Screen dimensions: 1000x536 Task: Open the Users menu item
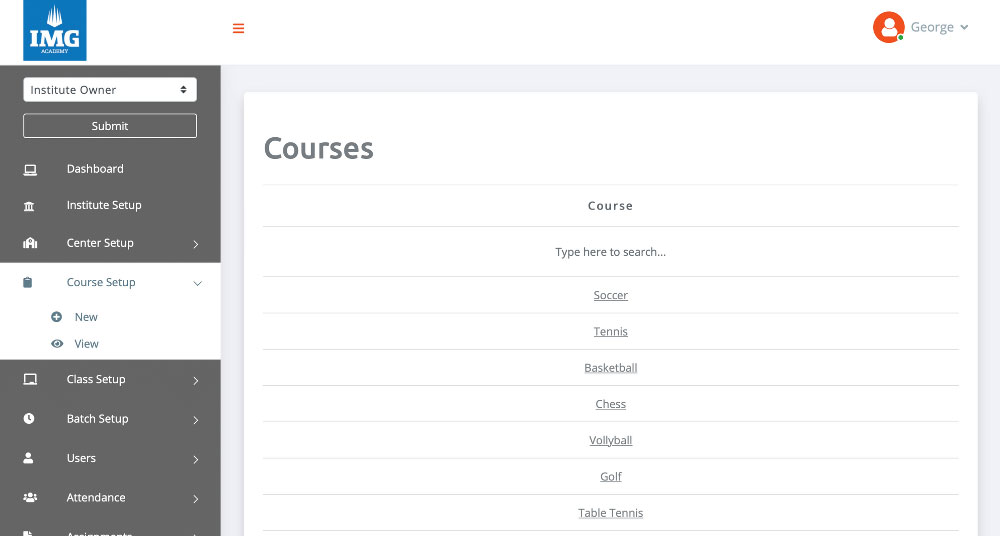click(81, 458)
